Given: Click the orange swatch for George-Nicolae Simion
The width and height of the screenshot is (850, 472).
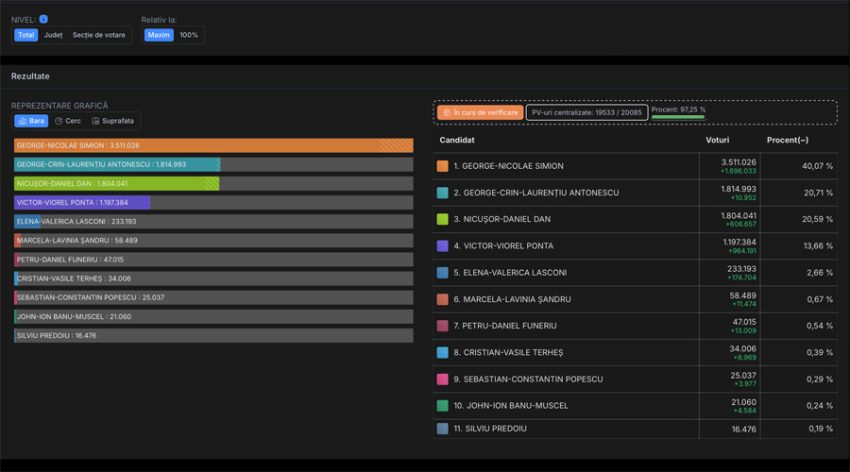Looking at the screenshot, I should click(x=442, y=165).
